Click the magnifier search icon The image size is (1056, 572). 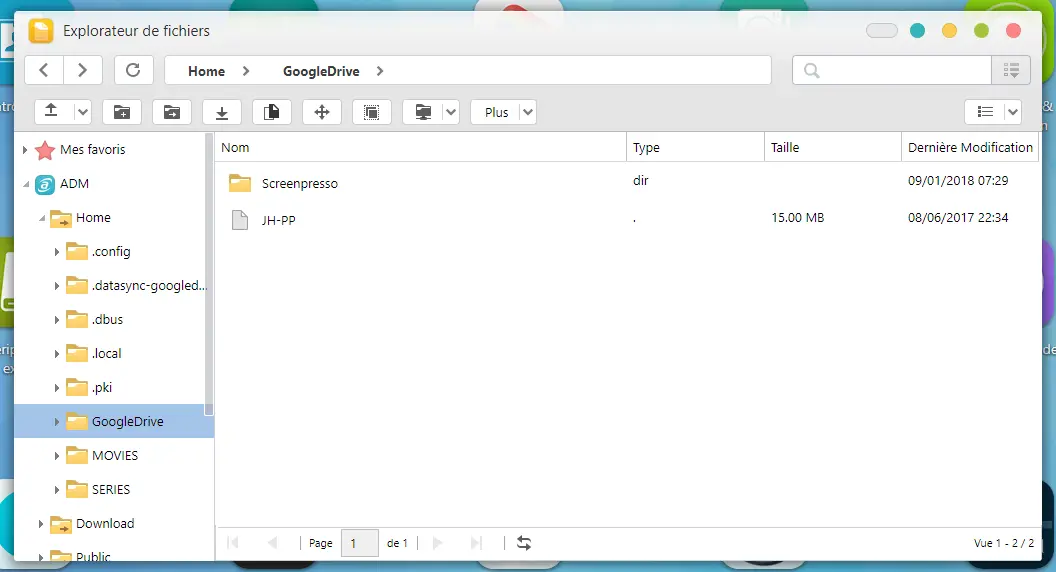[x=812, y=70]
